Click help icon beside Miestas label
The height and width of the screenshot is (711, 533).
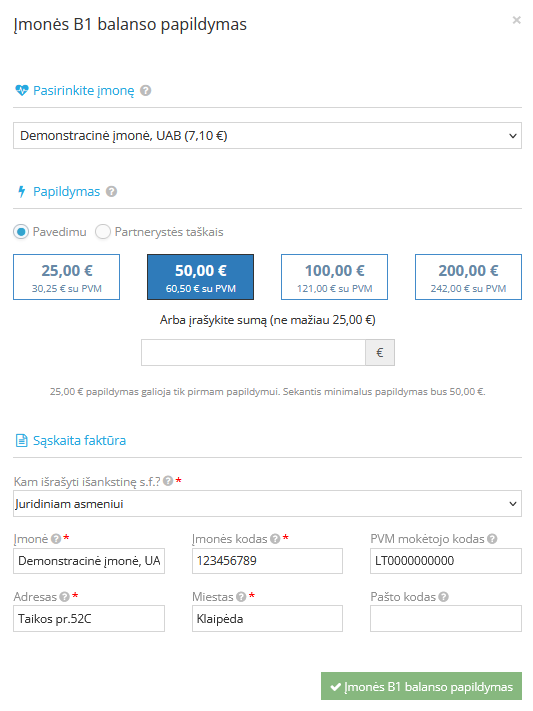(241, 597)
